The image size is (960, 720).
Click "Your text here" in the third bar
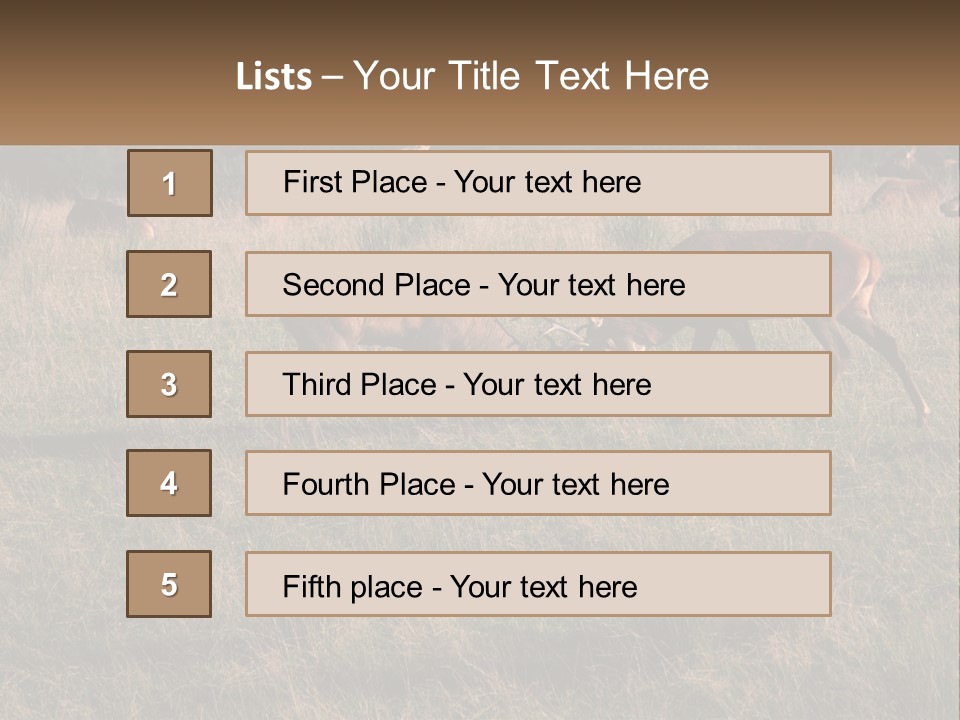pyautogui.click(x=557, y=385)
